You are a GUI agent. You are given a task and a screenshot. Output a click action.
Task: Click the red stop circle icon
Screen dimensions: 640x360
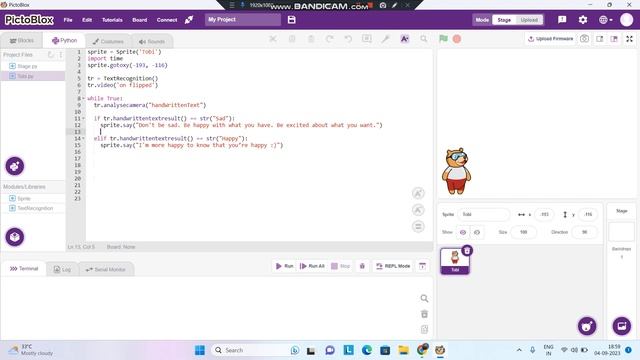click(457, 39)
